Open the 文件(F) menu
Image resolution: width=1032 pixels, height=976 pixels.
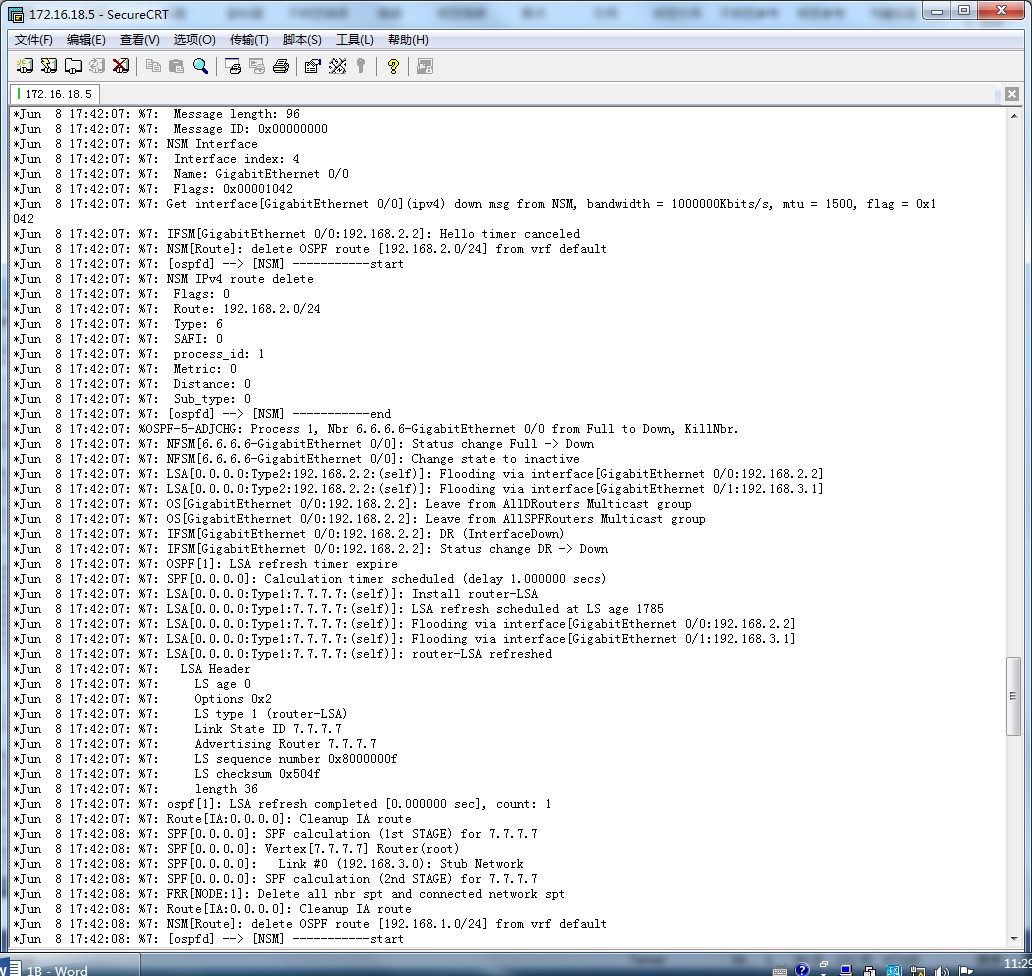click(34, 40)
